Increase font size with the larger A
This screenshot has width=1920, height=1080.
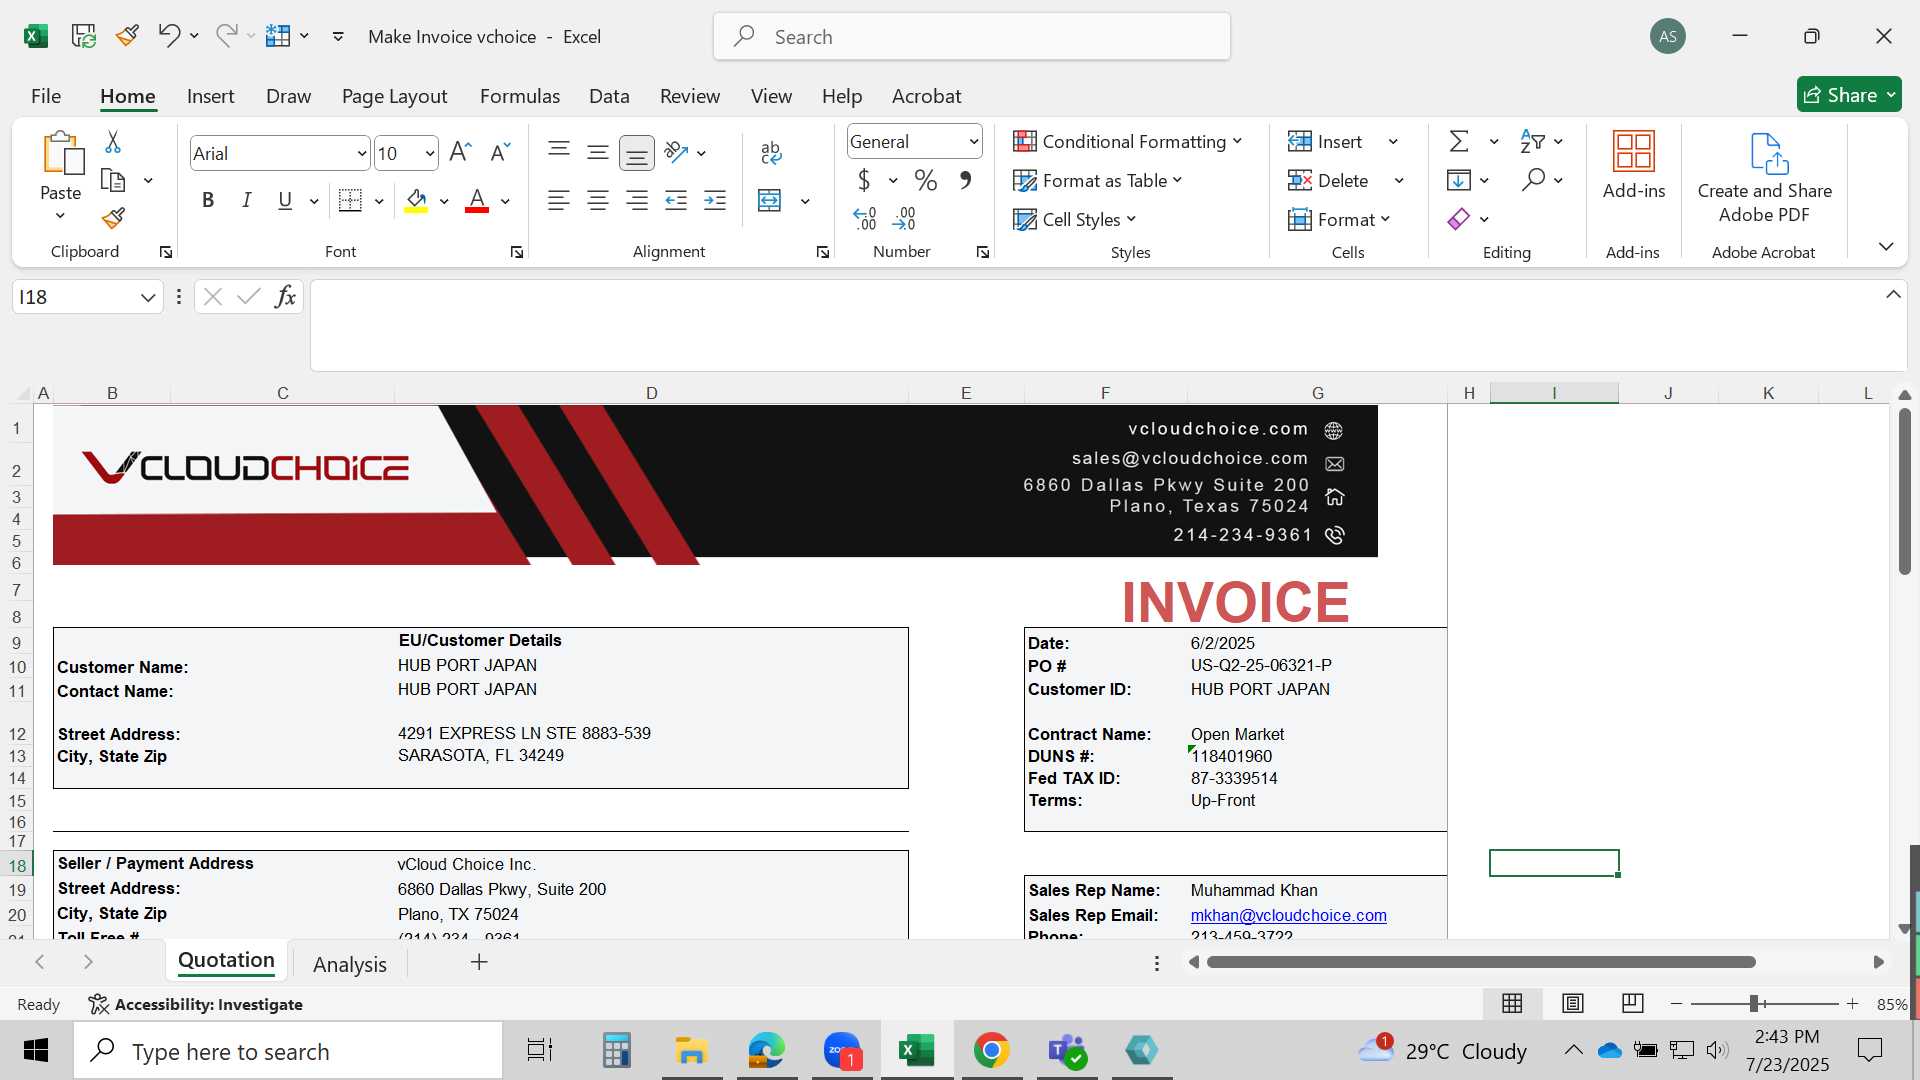(x=460, y=152)
